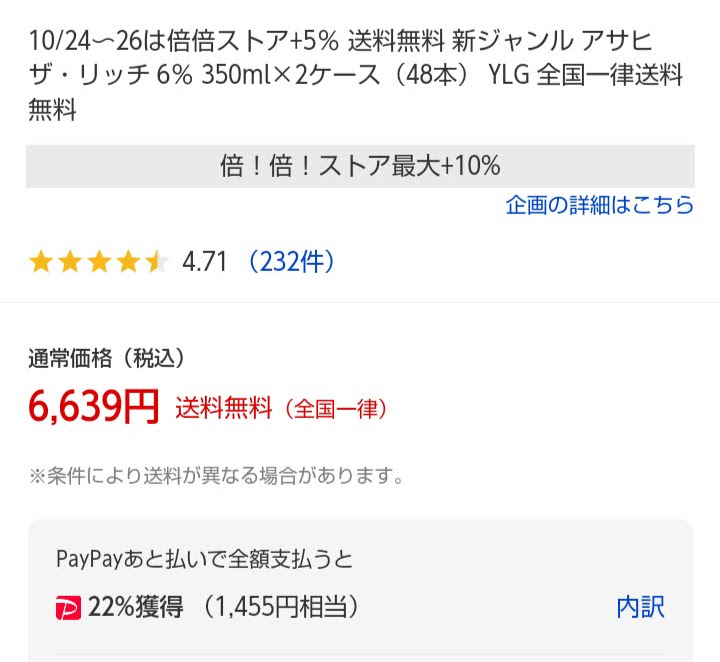Click the red 6,639円 price

(x=94, y=407)
